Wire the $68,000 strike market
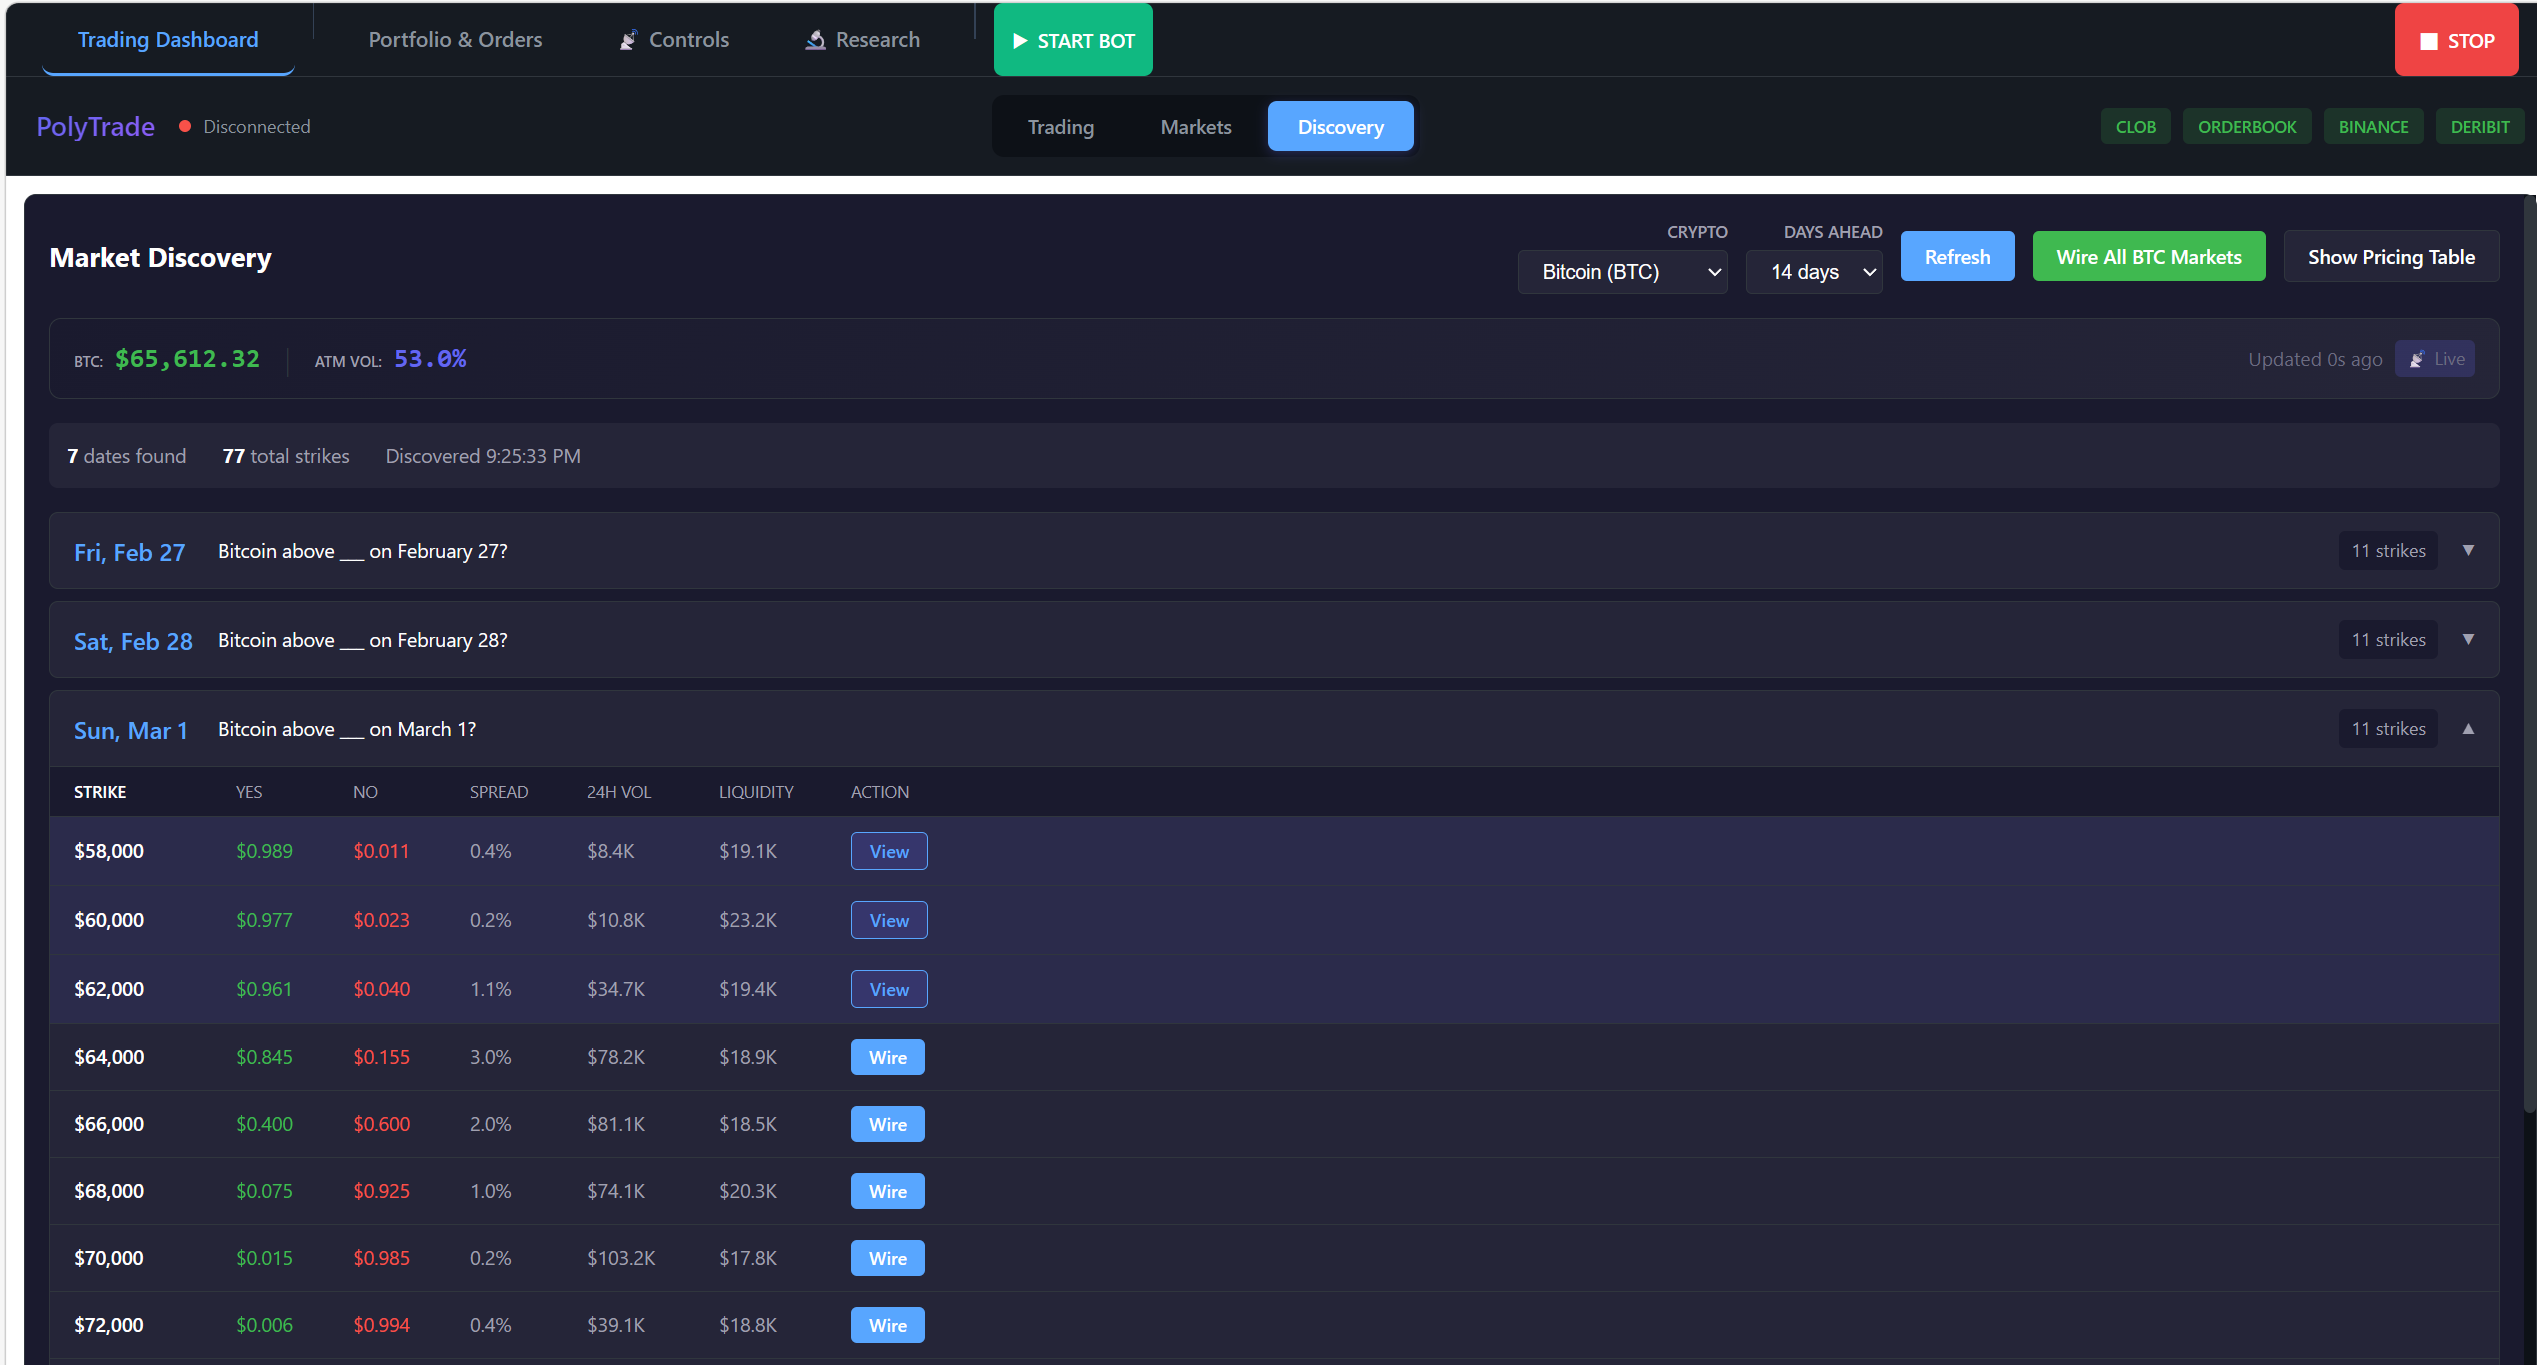Viewport: 2537px width, 1365px height. pyautogui.click(x=888, y=1191)
